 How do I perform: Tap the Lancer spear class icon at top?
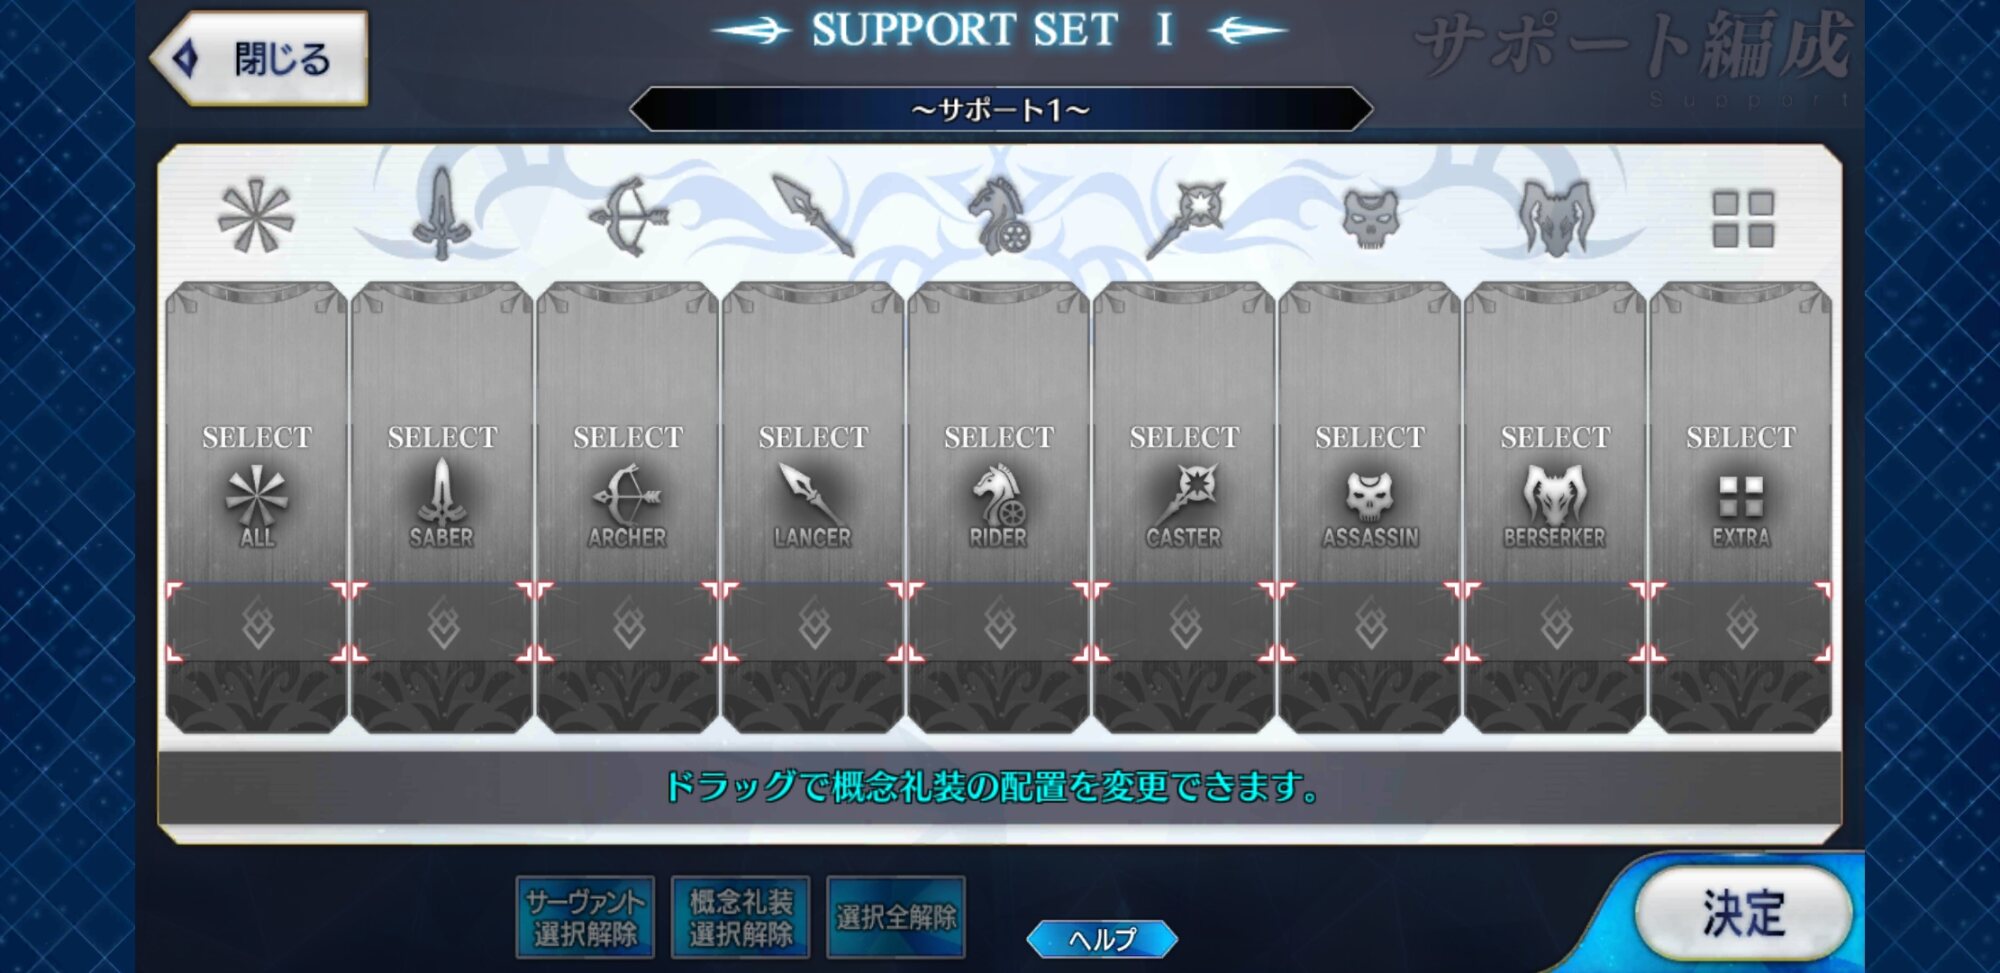coord(813,214)
